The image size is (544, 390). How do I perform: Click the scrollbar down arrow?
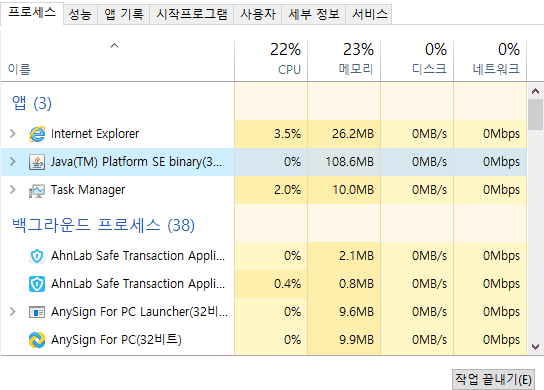pyautogui.click(x=535, y=347)
